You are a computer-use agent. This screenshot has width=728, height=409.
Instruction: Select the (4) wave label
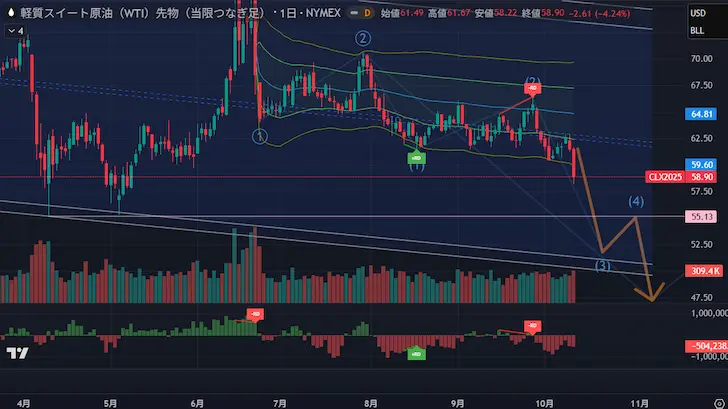tap(636, 201)
